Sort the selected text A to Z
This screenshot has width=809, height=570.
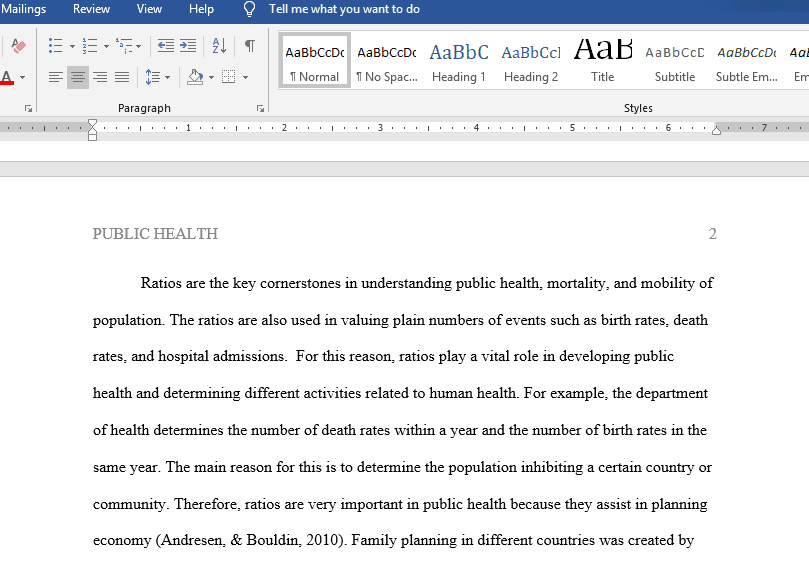coord(219,46)
